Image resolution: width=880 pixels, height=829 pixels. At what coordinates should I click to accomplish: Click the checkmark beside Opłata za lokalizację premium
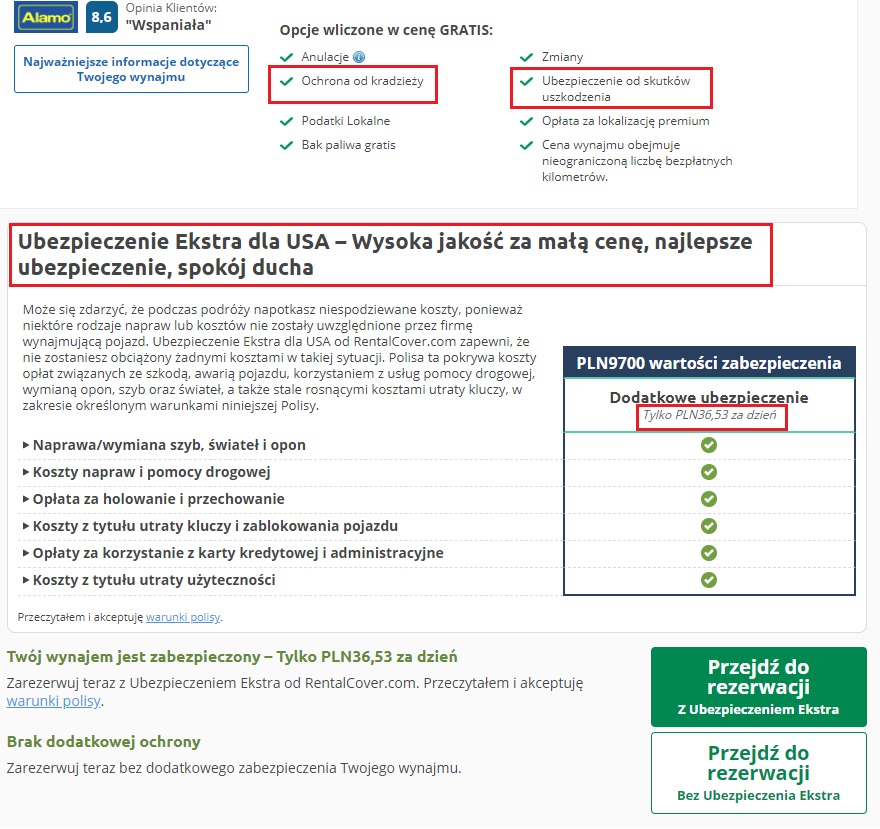pos(526,121)
